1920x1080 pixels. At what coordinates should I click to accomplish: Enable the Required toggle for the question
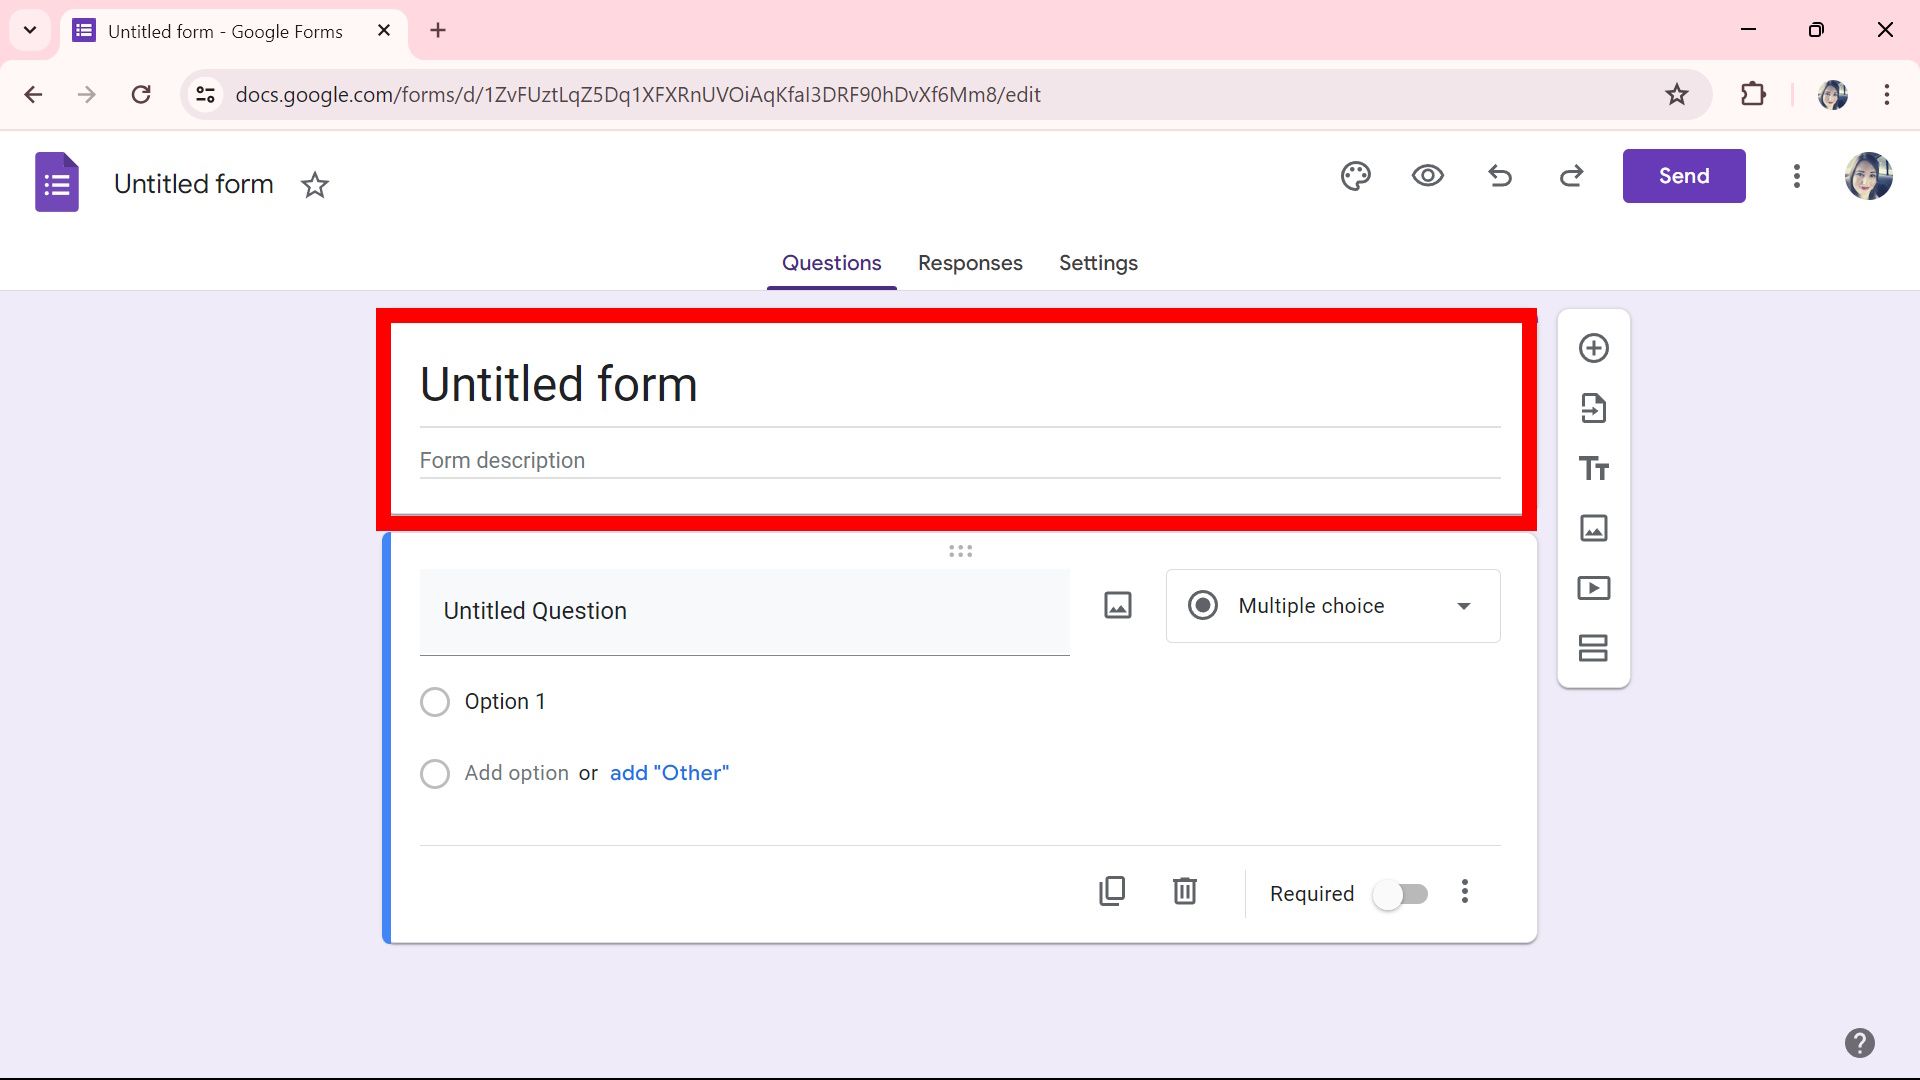(x=1399, y=894)
